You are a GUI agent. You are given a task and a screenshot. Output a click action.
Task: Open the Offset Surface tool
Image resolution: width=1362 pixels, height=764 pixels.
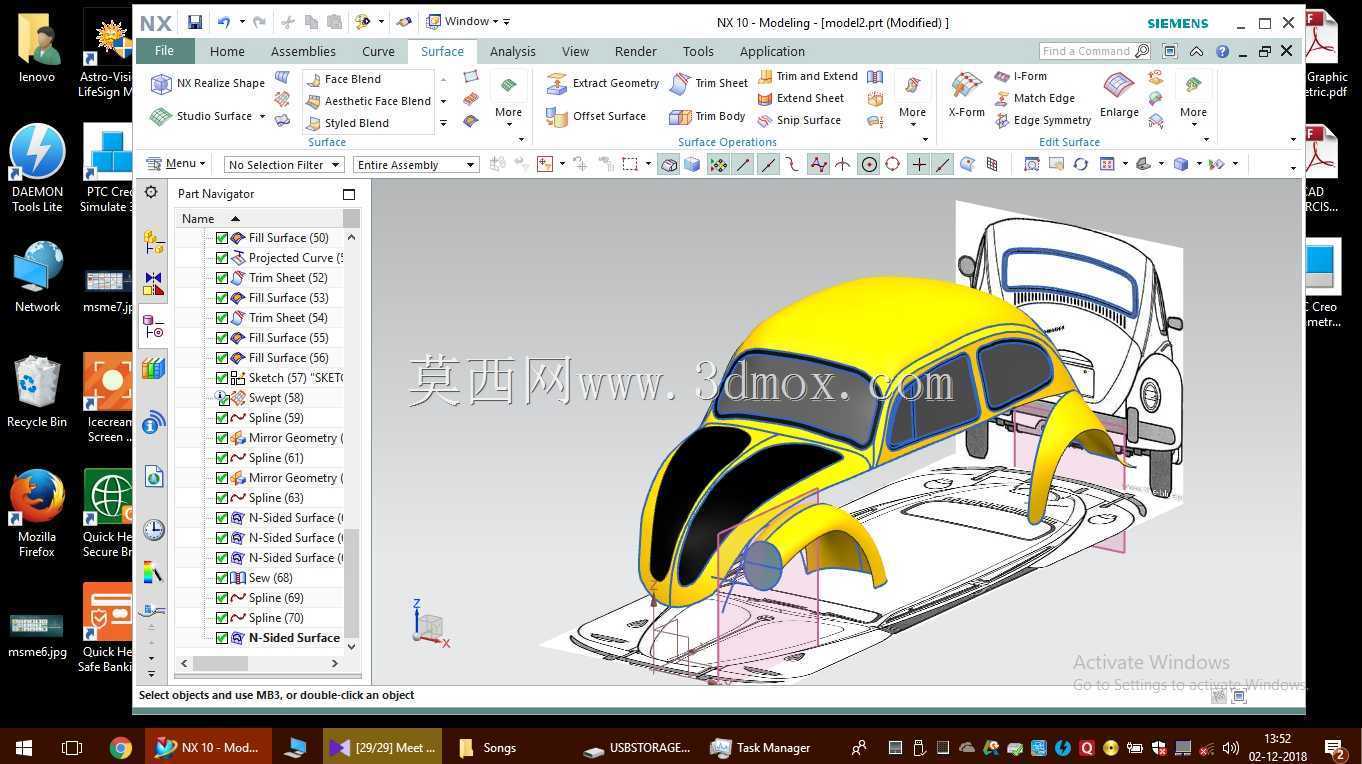[596, 116]
